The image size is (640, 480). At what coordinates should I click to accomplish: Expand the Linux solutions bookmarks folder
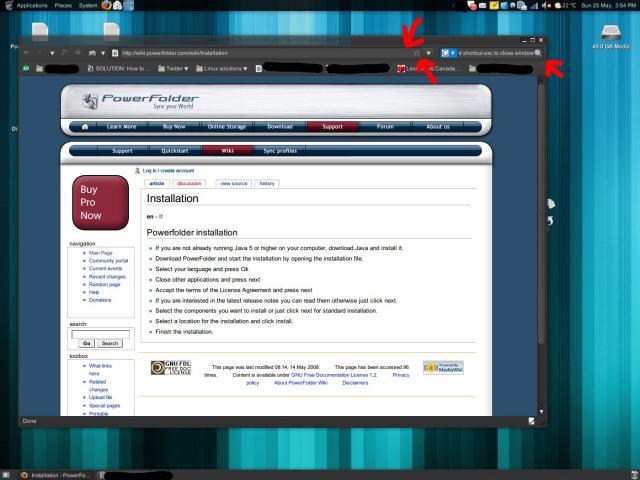(222, 69)
